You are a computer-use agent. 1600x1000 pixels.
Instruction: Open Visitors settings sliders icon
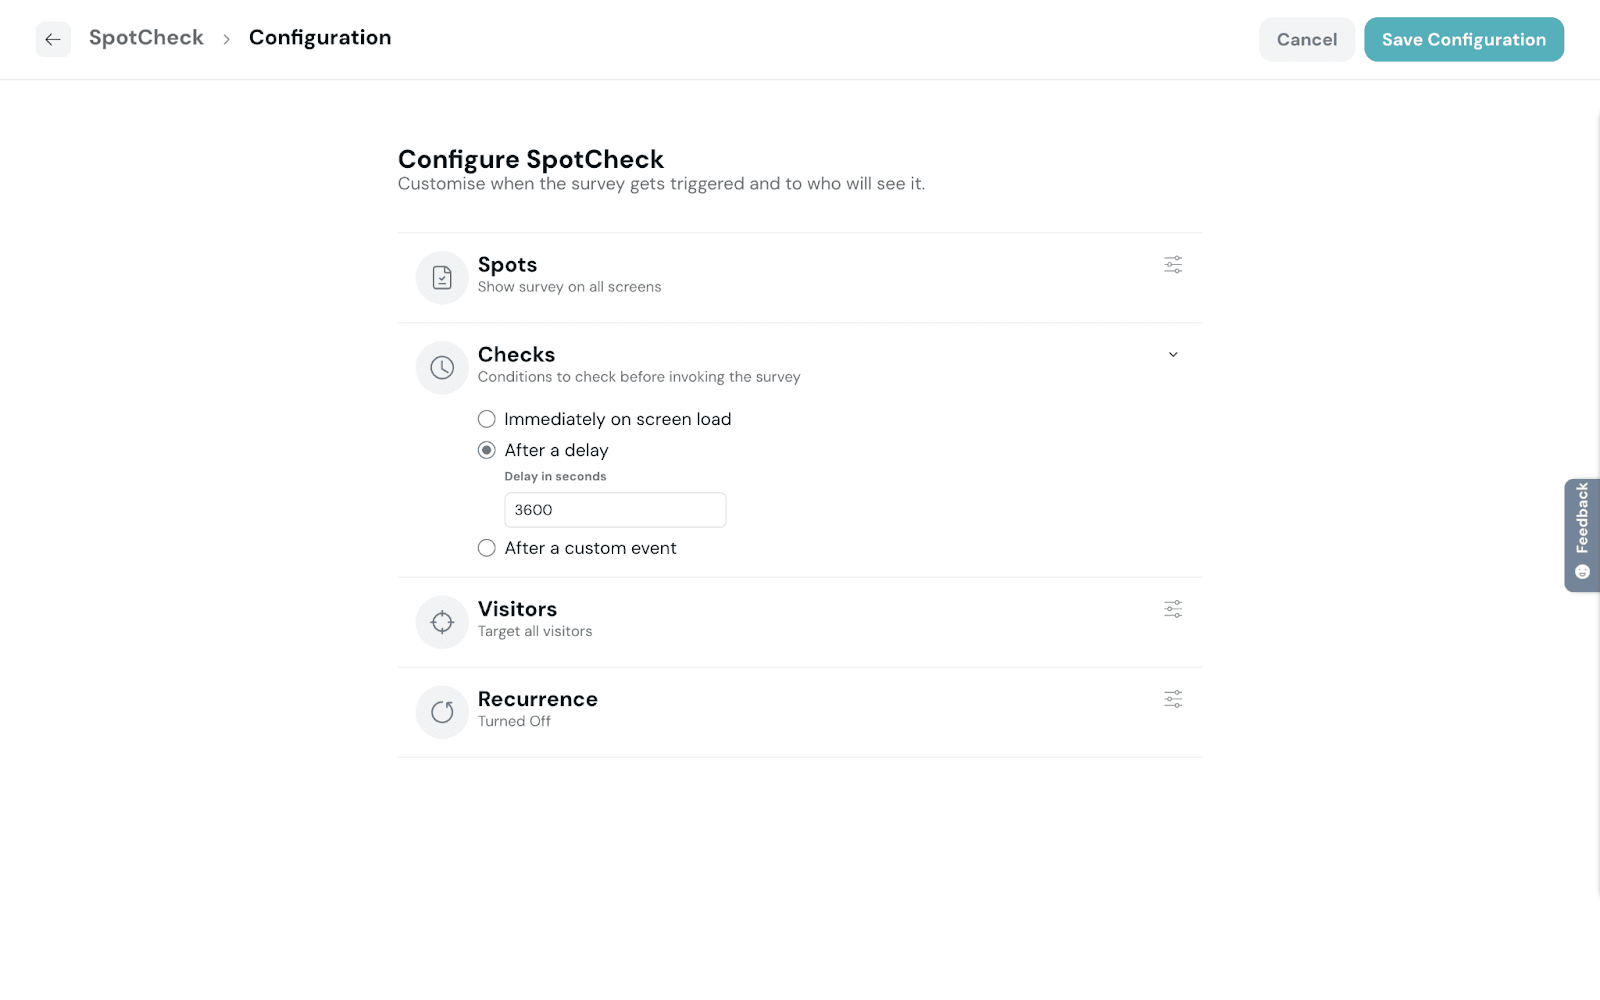[1173, 609]
